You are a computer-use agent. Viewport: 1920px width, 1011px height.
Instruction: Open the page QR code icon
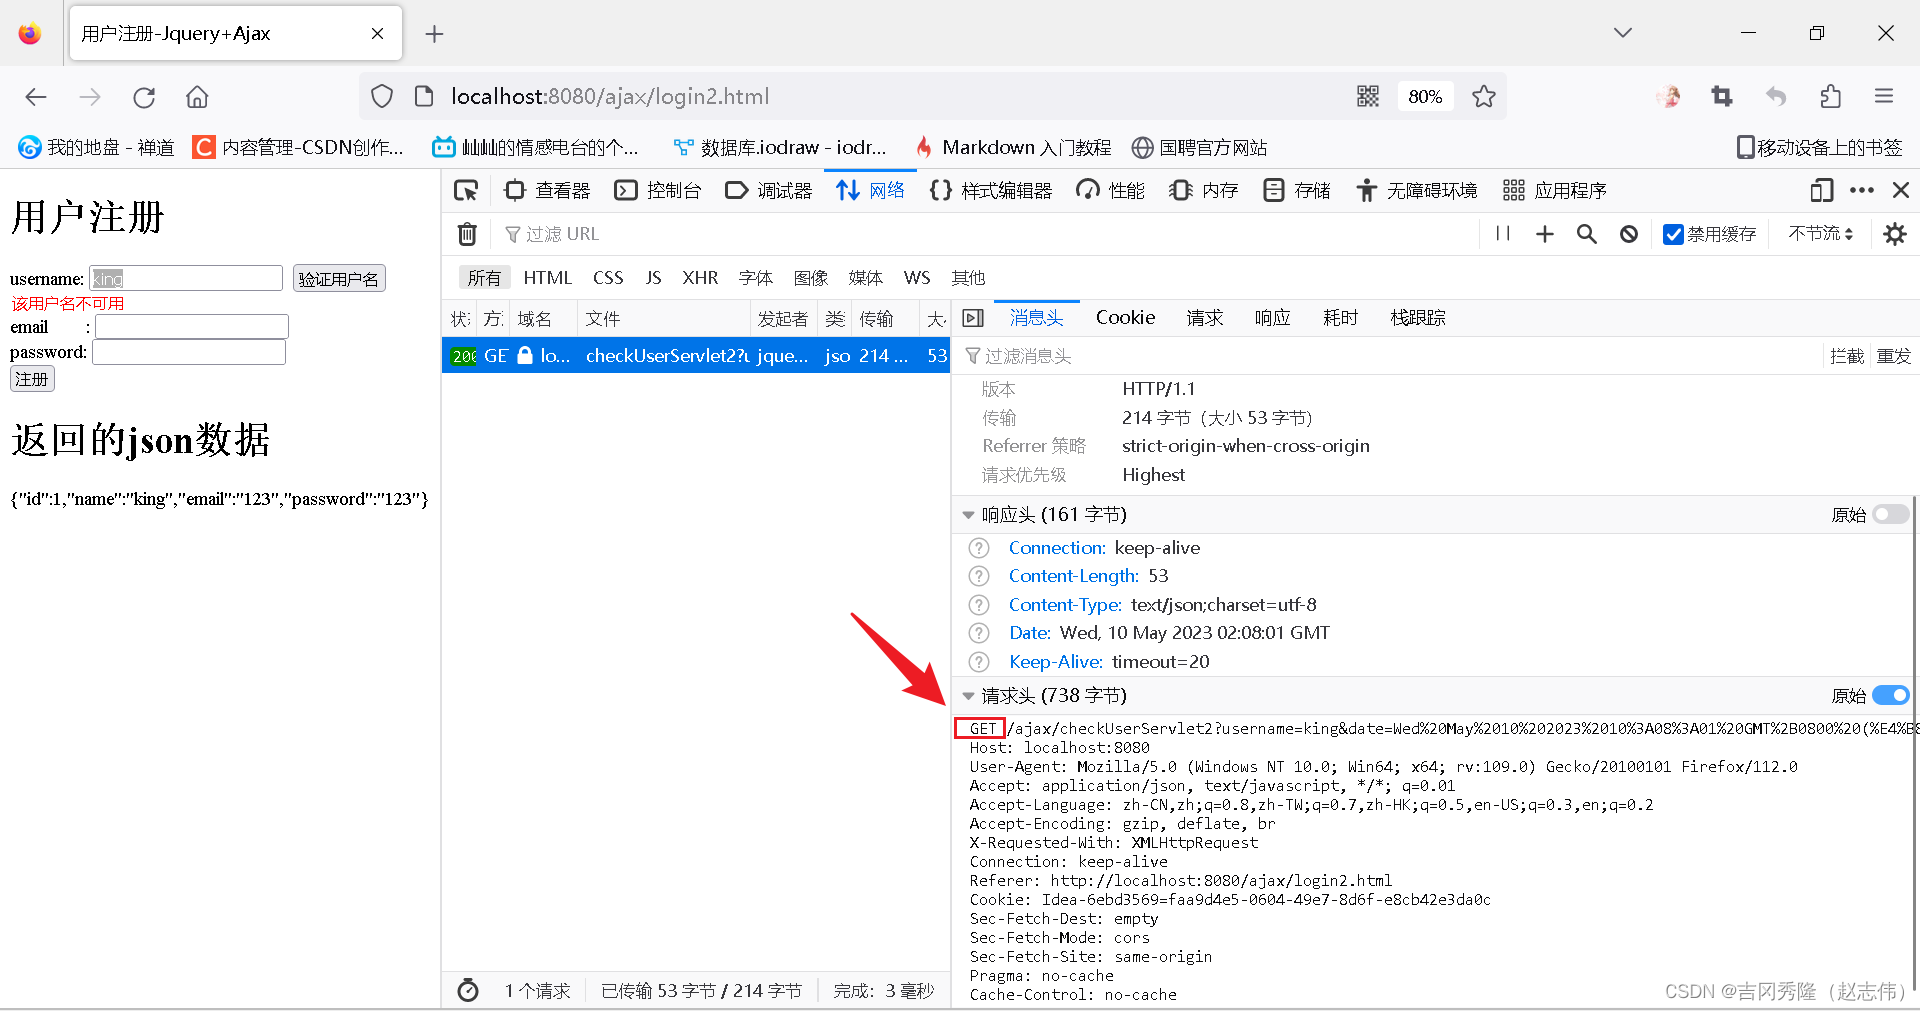click(1368, 96)
